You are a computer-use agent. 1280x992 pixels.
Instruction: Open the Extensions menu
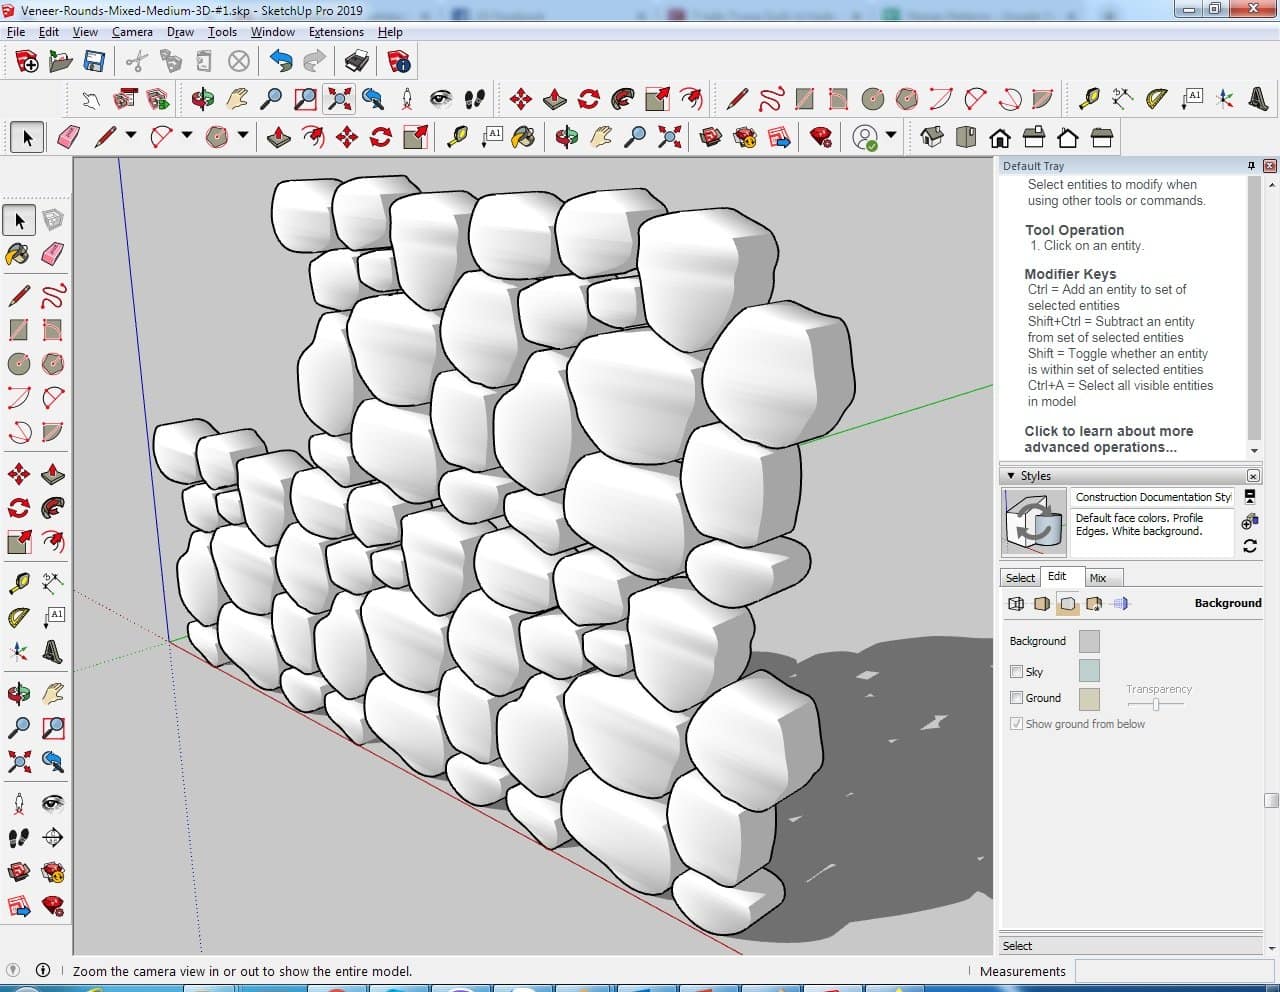(x=336, y=32)
